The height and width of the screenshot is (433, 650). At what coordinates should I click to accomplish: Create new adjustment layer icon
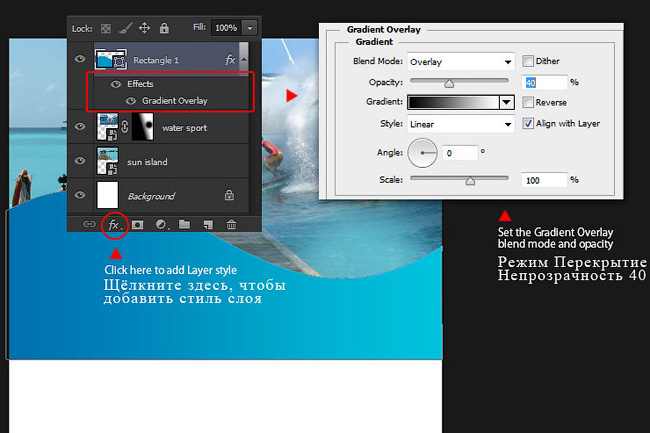coord(161,225)
